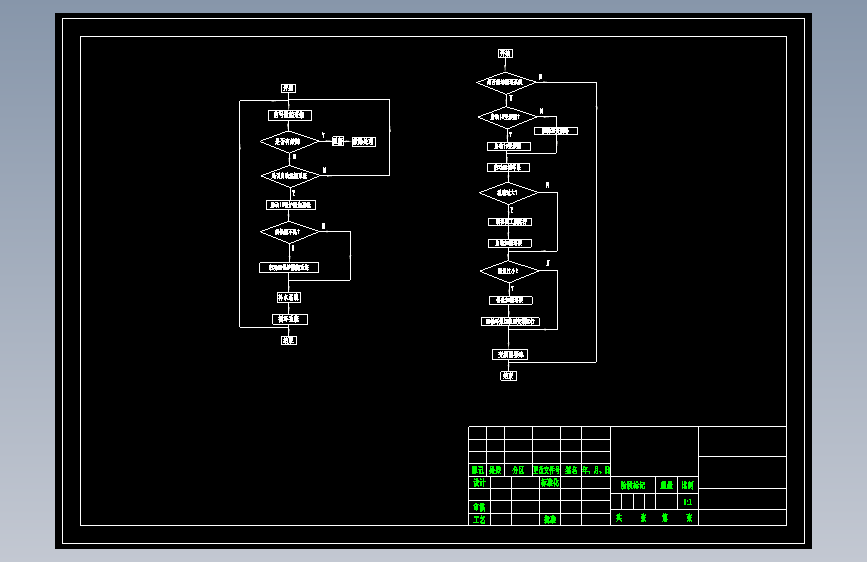
Task: Click the '签名' column header
Action: (571, 470)
